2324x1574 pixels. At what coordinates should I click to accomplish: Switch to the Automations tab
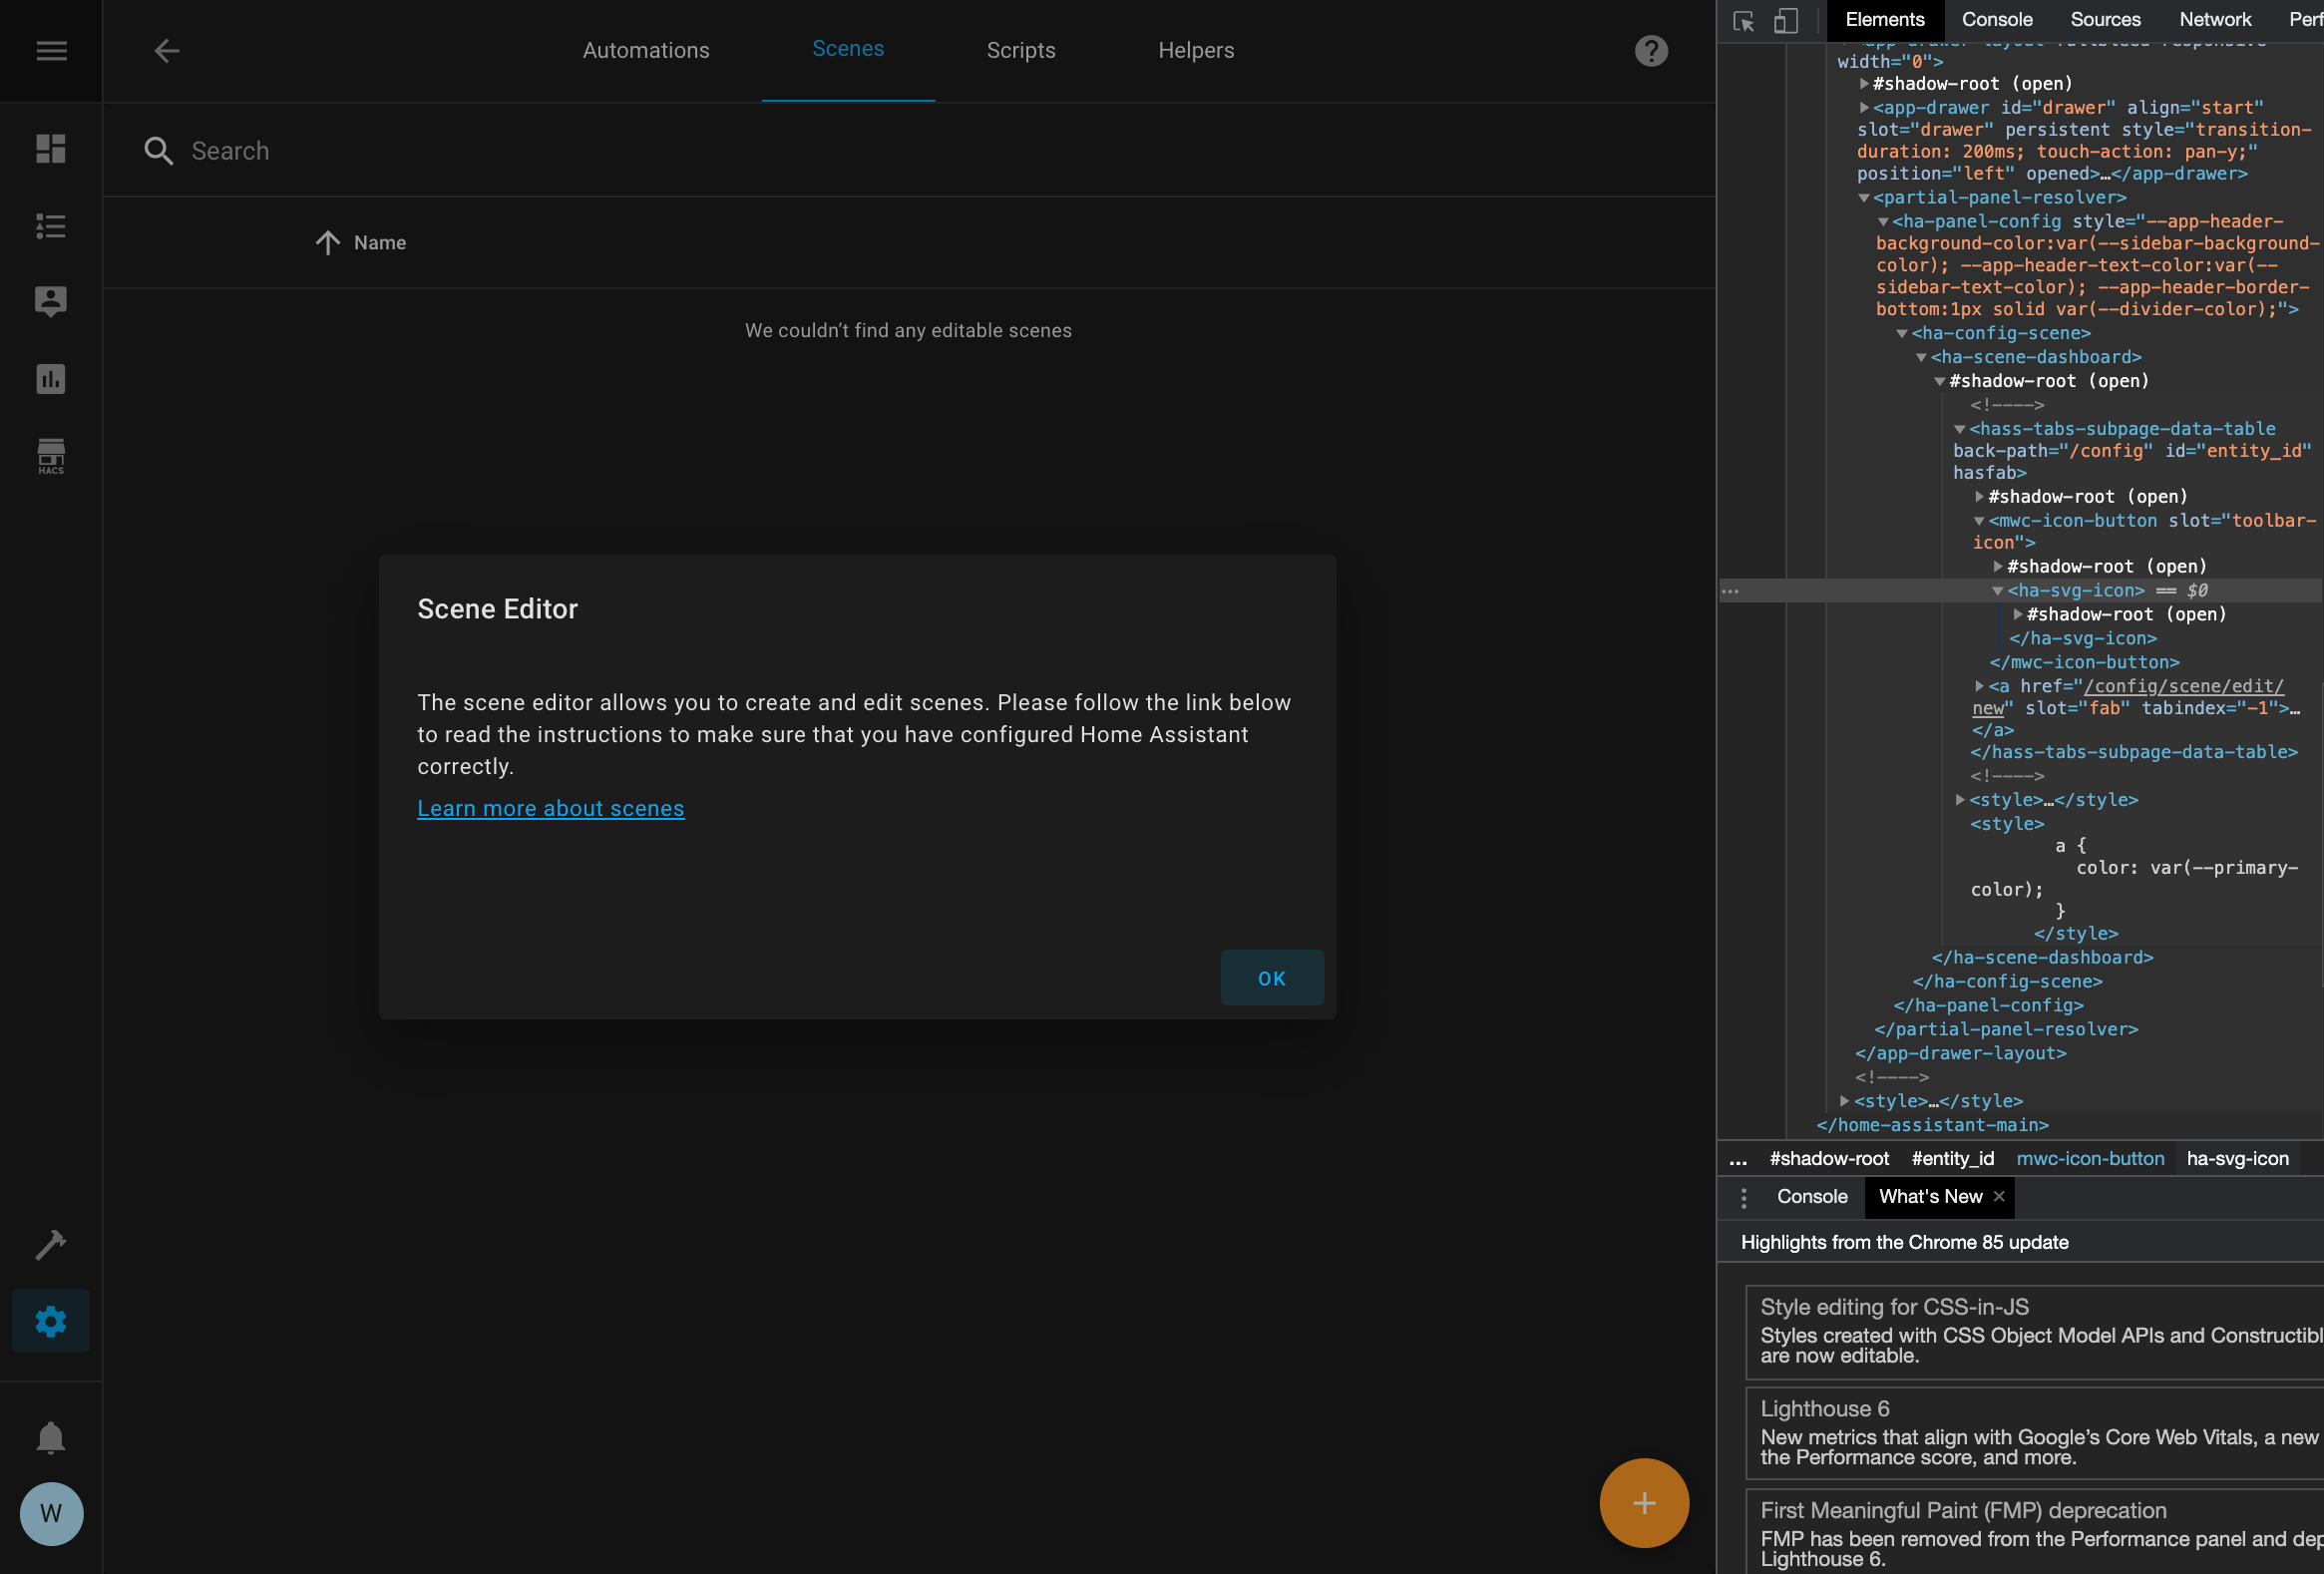click(x=646, y=50)
